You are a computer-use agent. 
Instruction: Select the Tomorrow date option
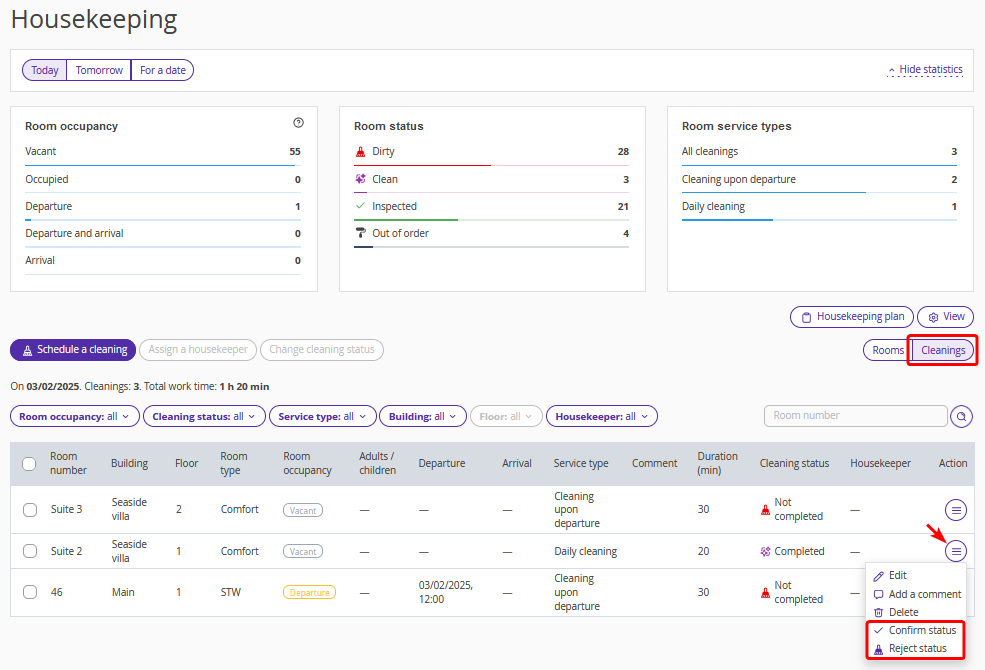click(x=99, y=70)
